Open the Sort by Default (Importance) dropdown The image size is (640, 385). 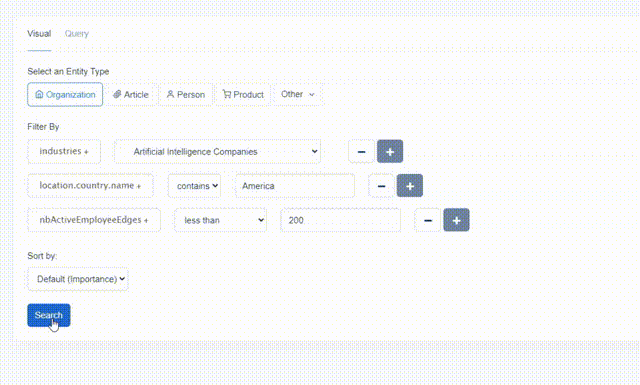tap(78, 279)
